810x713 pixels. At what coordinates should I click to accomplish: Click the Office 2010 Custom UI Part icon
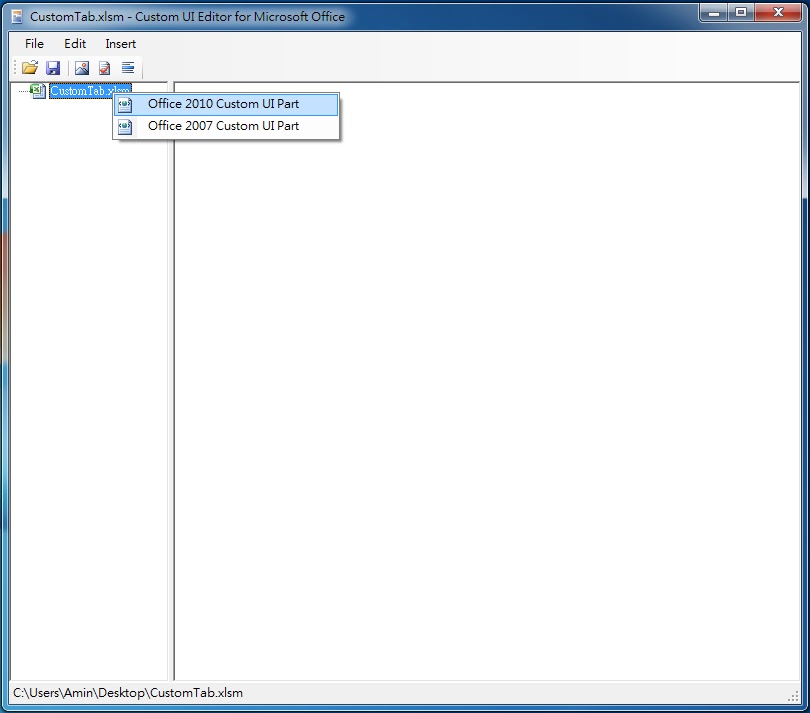124,104
